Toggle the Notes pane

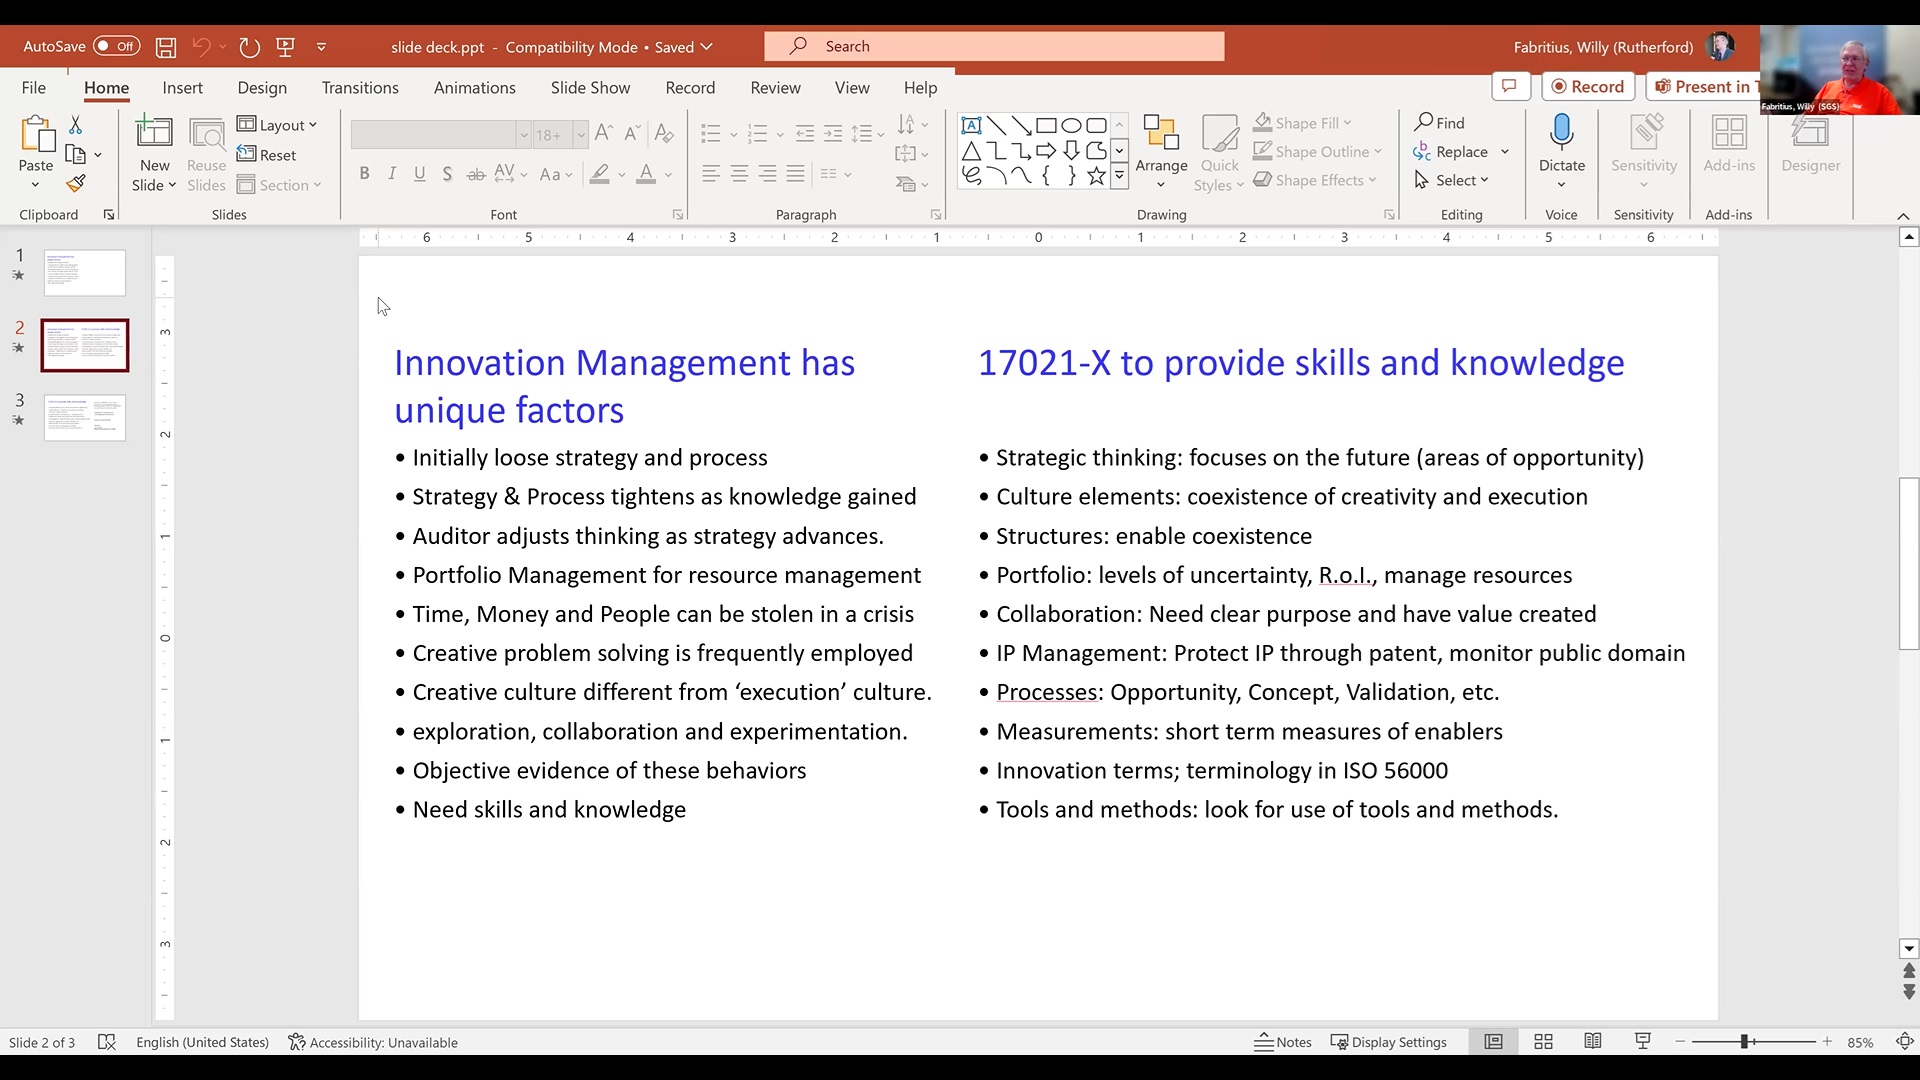[x=1283, y=1042]
